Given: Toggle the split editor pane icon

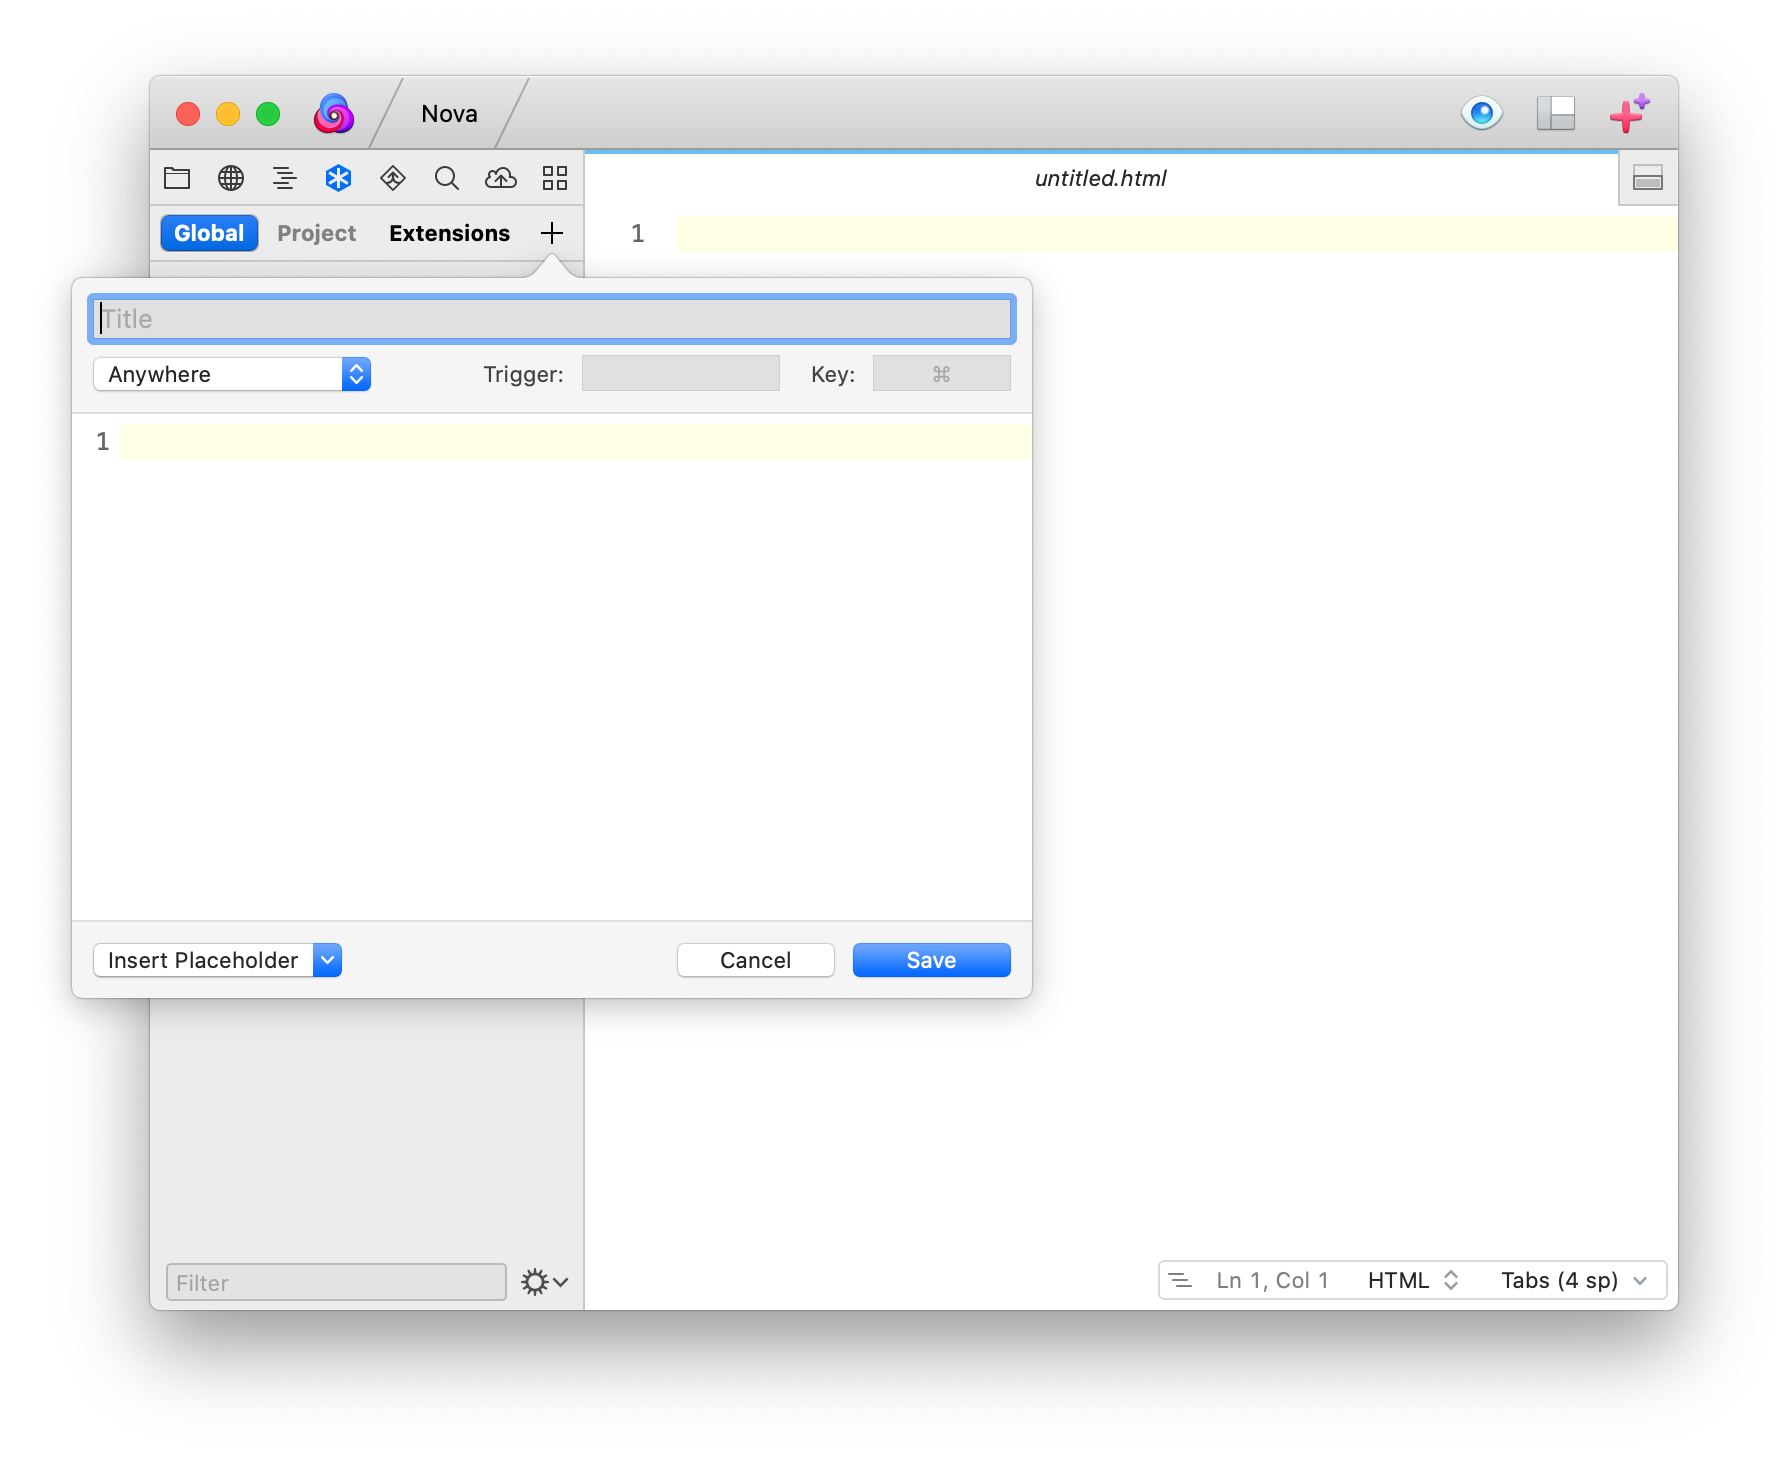Looking at the screenshot, I should point(1648,179).
